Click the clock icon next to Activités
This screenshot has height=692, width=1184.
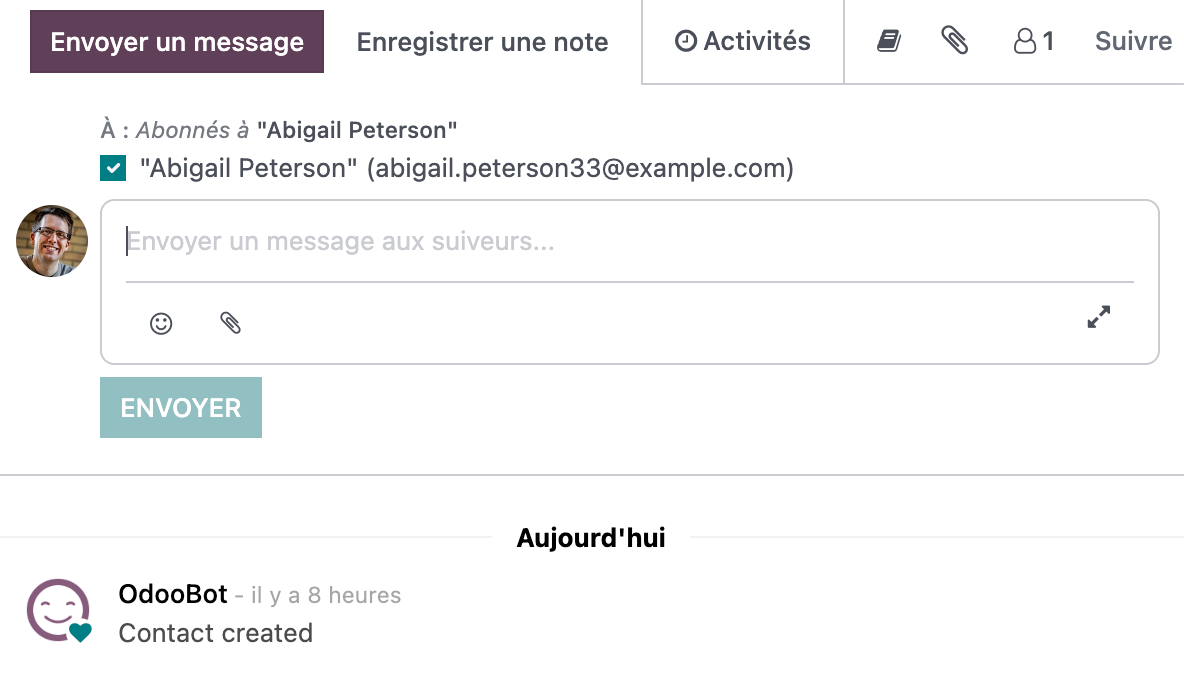tap(685, 40)
